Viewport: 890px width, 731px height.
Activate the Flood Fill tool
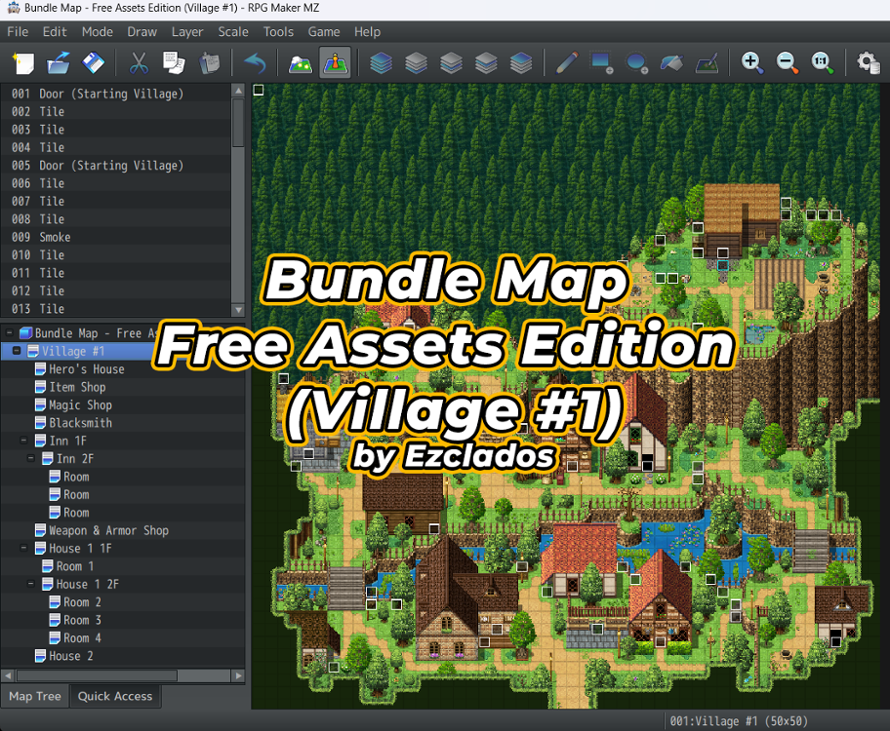point(671,62)
